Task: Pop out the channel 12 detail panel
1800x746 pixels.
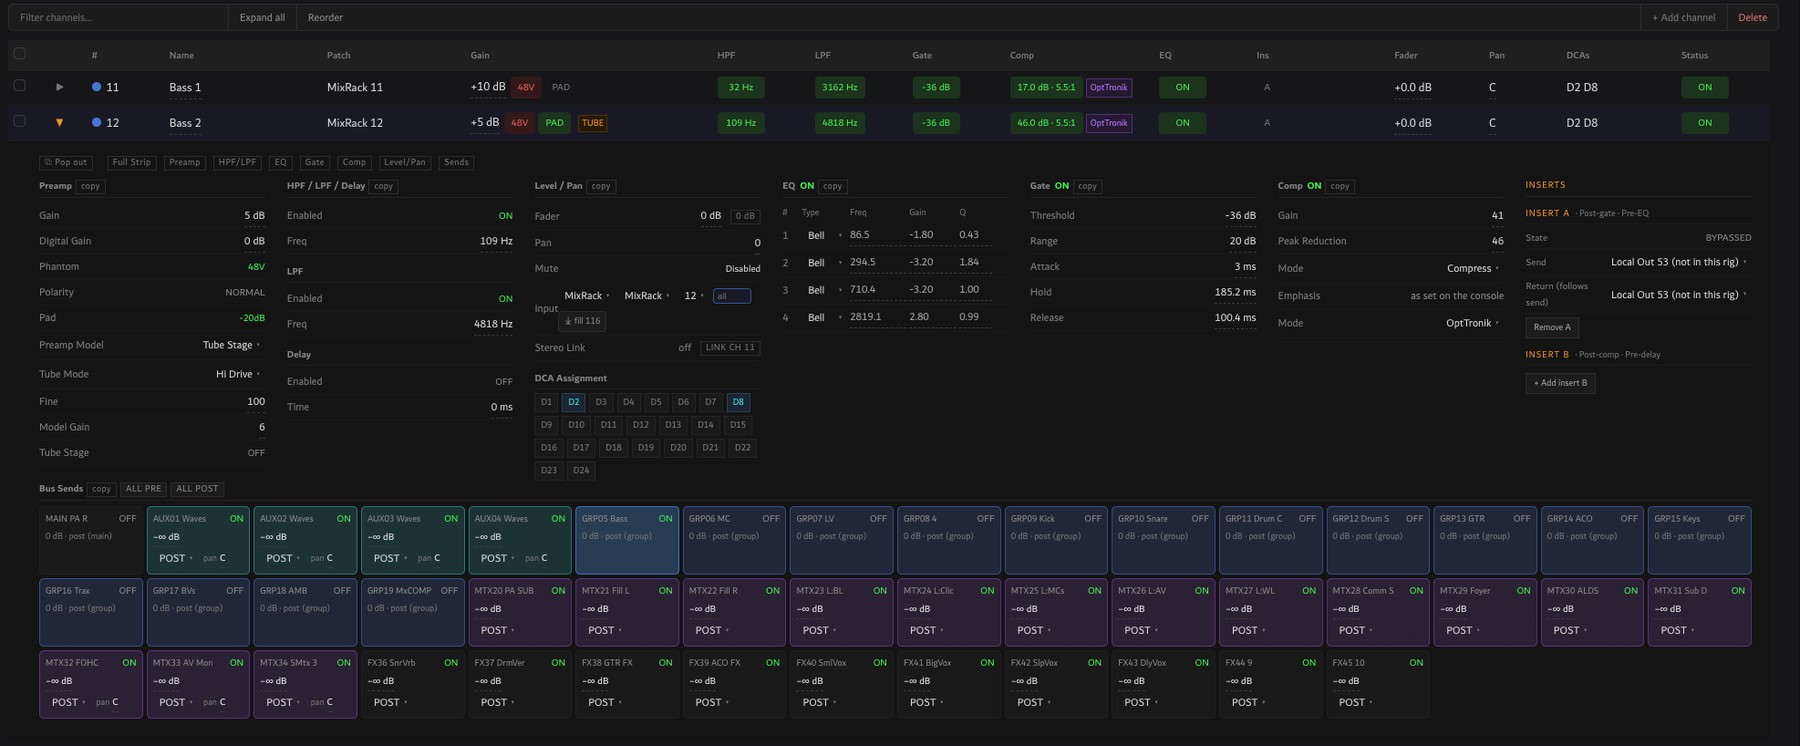Action: click(x=66, y=162)
